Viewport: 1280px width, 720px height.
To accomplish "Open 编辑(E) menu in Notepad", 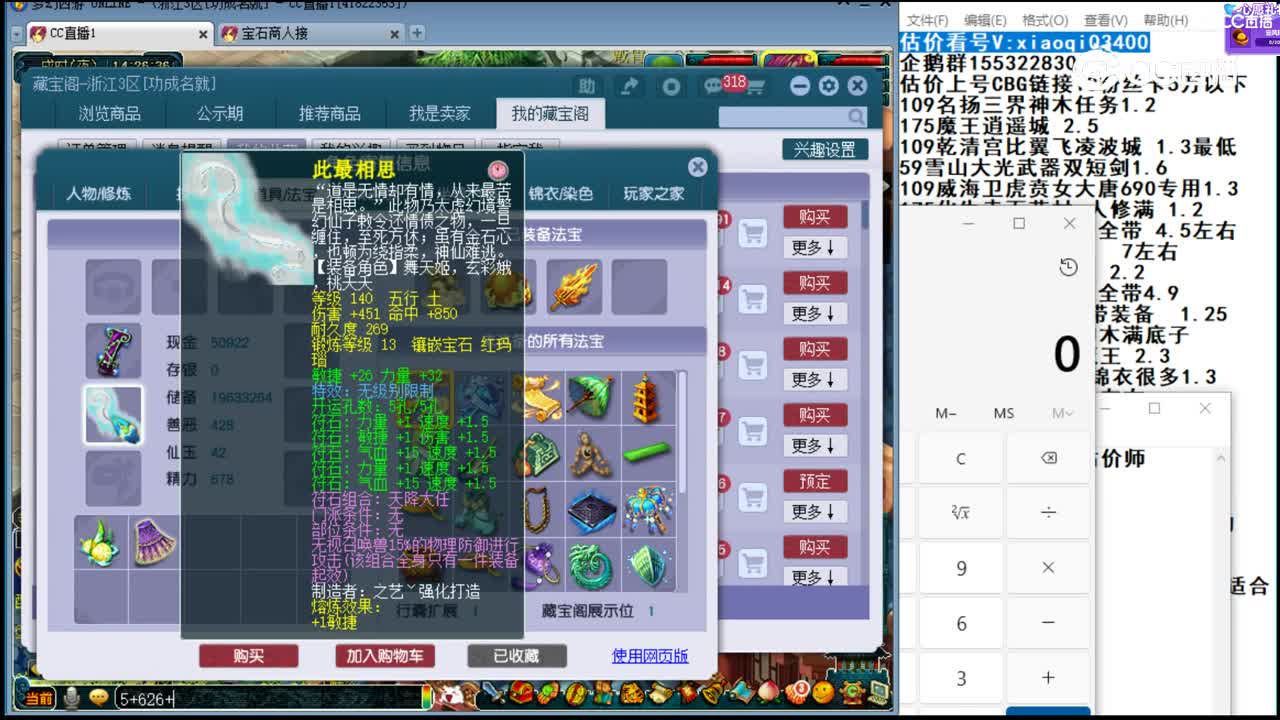I will [985, 20].
